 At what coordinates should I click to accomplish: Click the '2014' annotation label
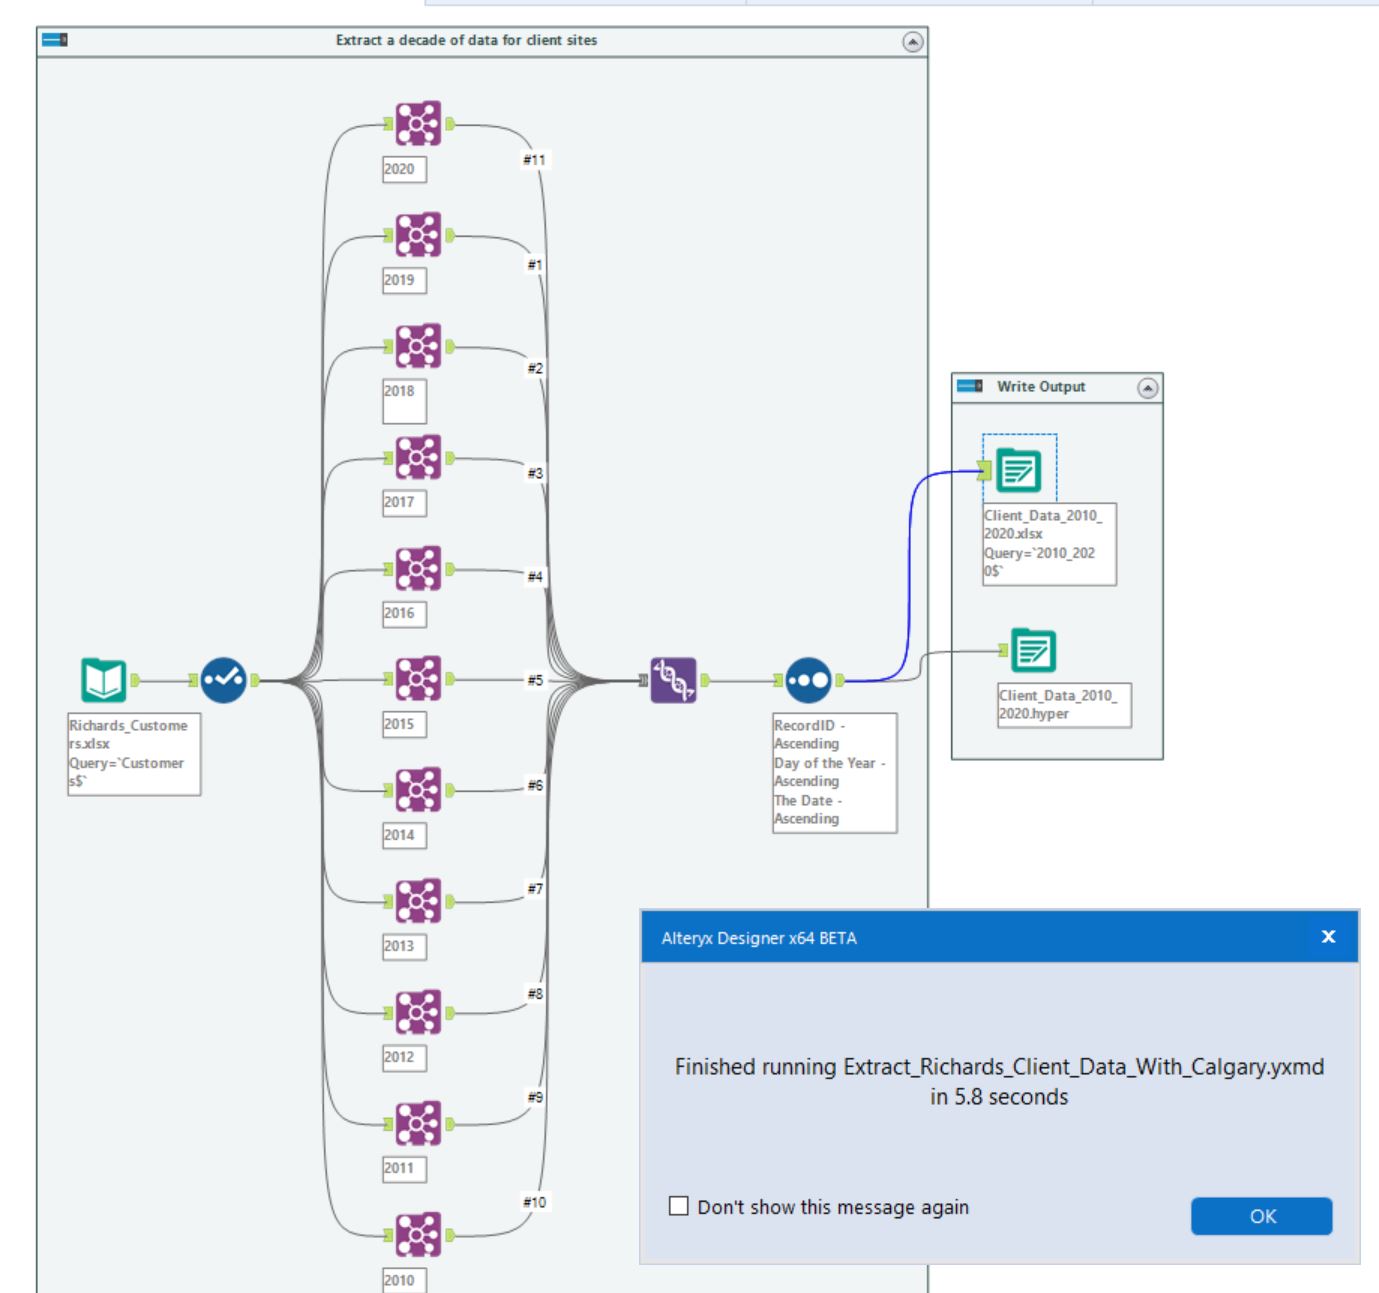coord(404,836)
